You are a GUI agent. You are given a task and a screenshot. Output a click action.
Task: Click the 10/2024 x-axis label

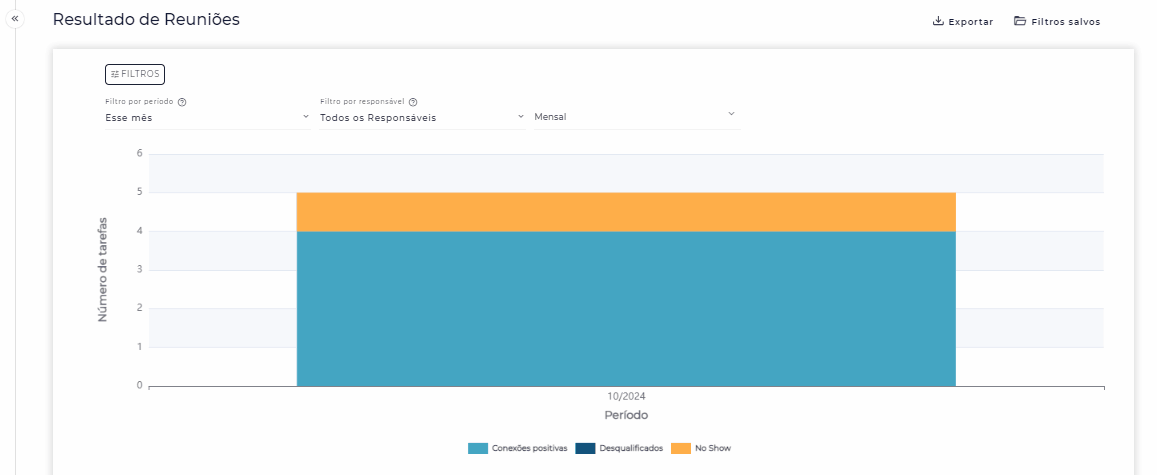coord(626,397)
